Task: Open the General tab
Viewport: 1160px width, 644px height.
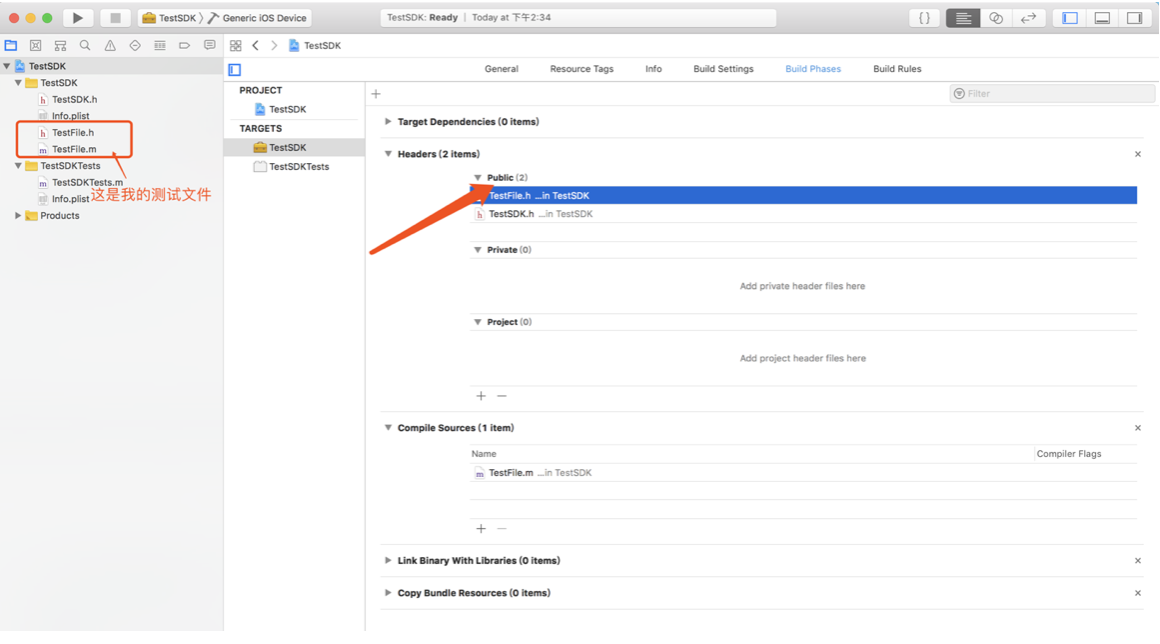Action: coord(502,69)
